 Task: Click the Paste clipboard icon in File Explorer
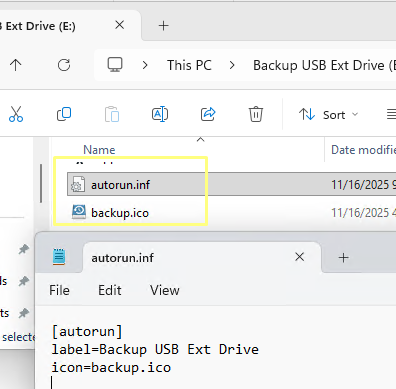pos(112,114)
